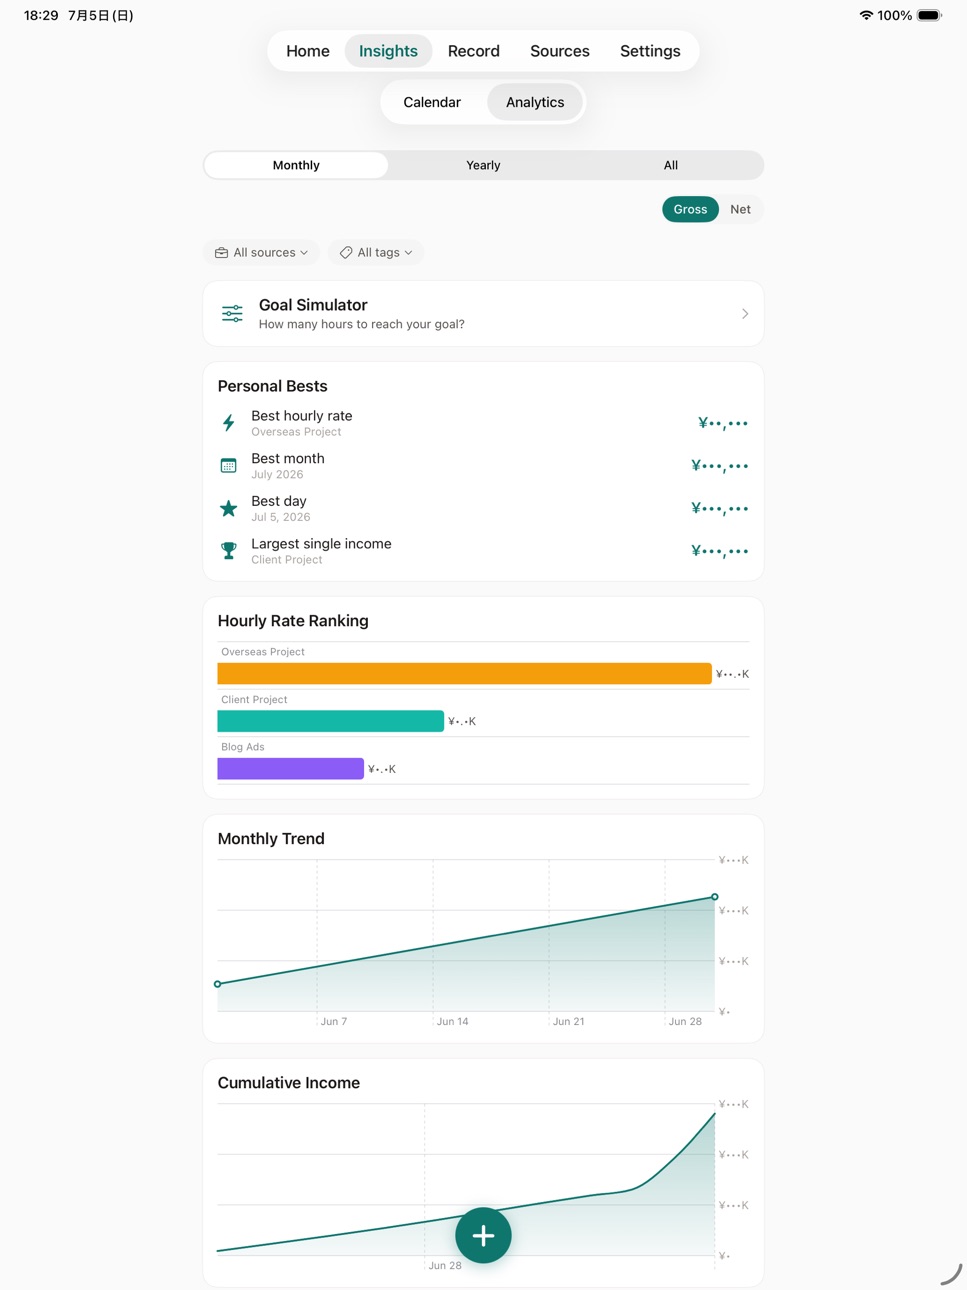Click Jun 21 label on Monthly Trend axis
This screenshot has width=967, height=1290.
click(x=568, y=1022)
